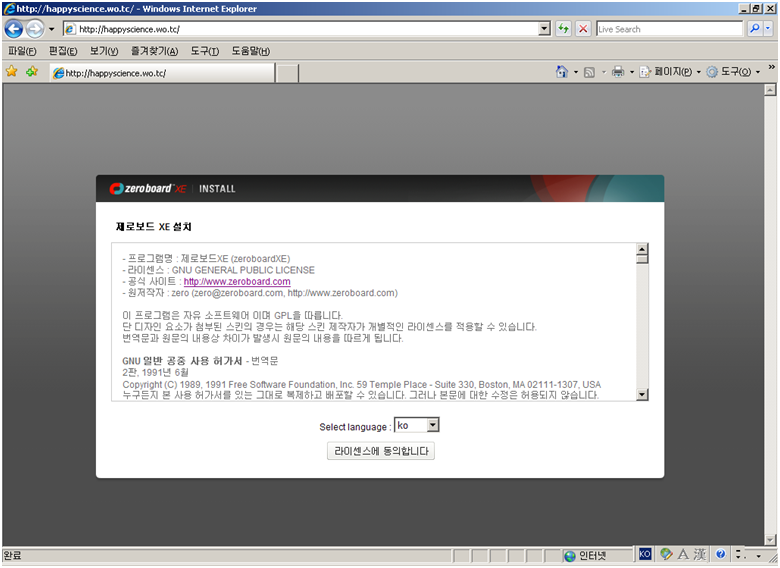
Task: Click the 인터넷 zone globe icon
Action: tap(570, 556)
